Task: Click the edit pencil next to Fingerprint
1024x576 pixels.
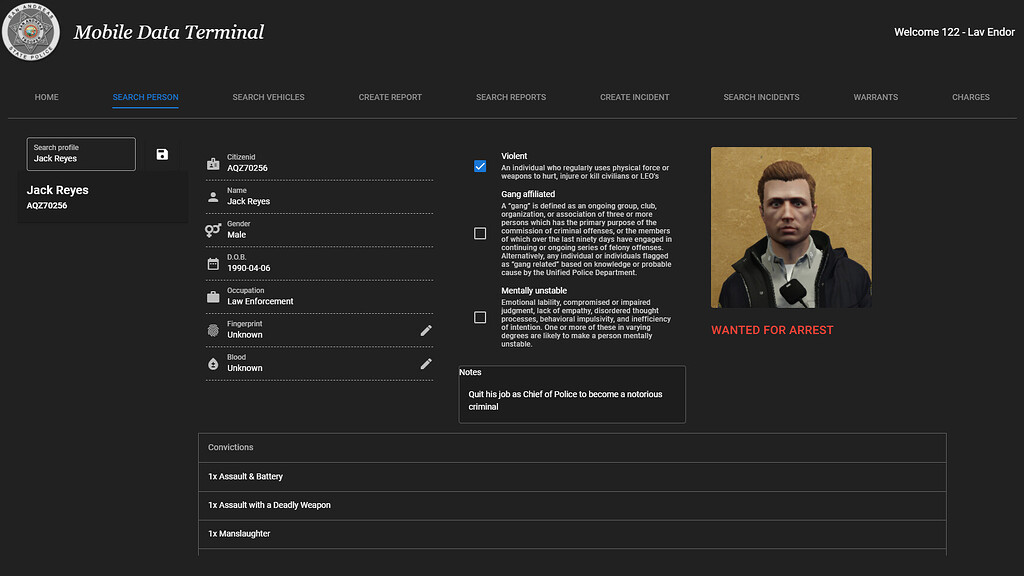Action: coord(426,330)
